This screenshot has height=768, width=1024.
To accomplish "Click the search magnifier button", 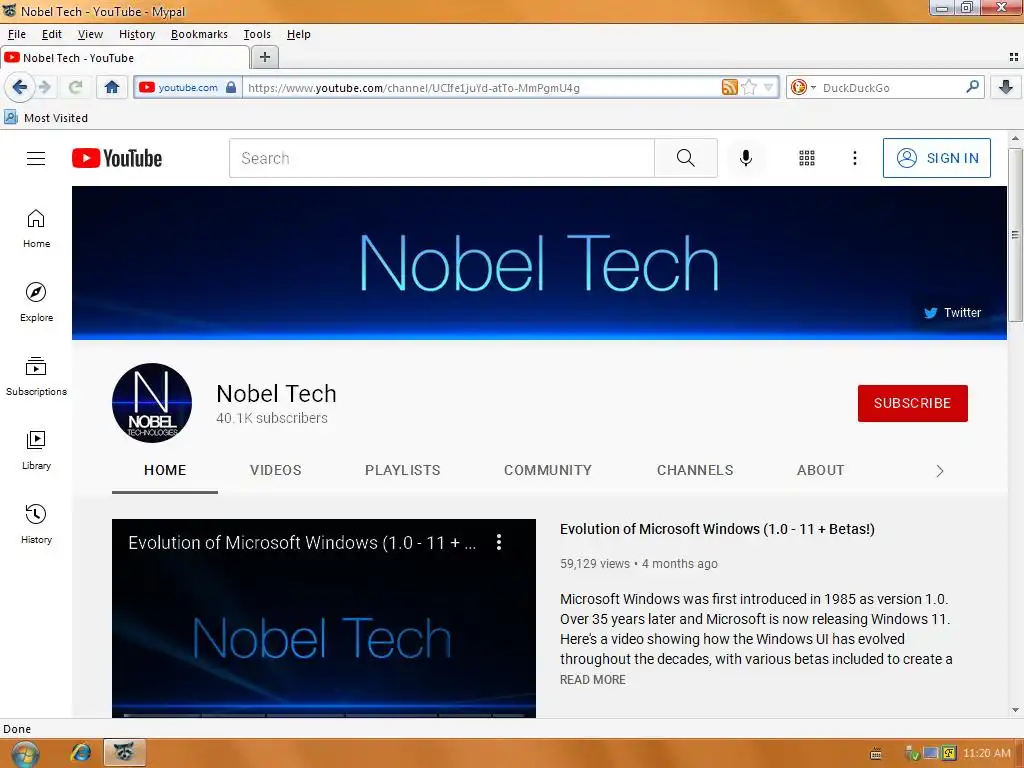I will 686,158.
